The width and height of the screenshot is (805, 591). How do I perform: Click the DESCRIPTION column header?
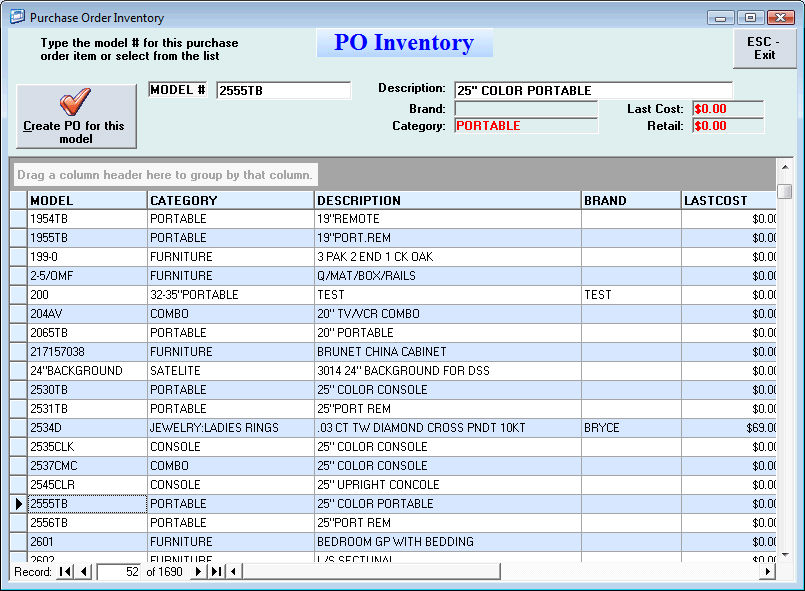point(447,200)
